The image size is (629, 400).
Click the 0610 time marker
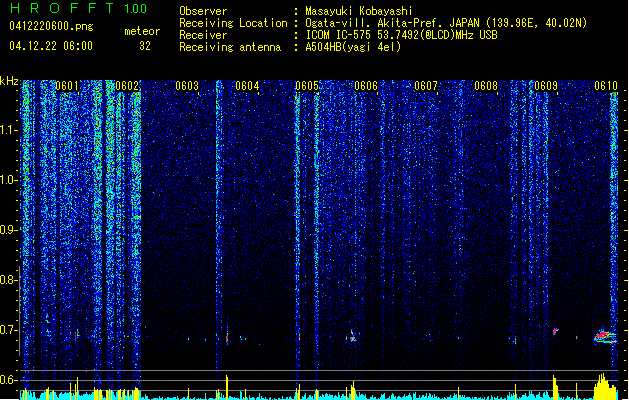click(x=606, y=86)
